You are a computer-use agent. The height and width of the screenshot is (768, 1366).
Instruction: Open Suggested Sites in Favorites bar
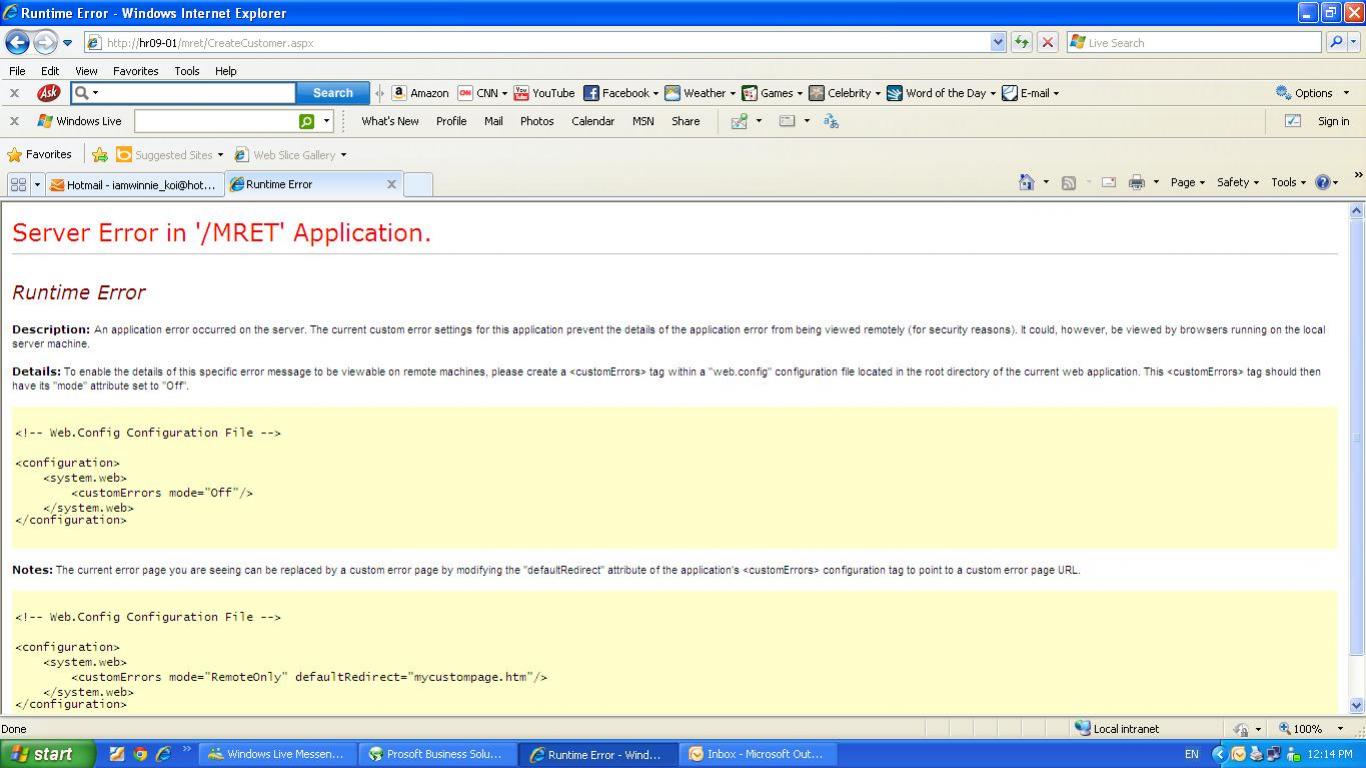169,155
